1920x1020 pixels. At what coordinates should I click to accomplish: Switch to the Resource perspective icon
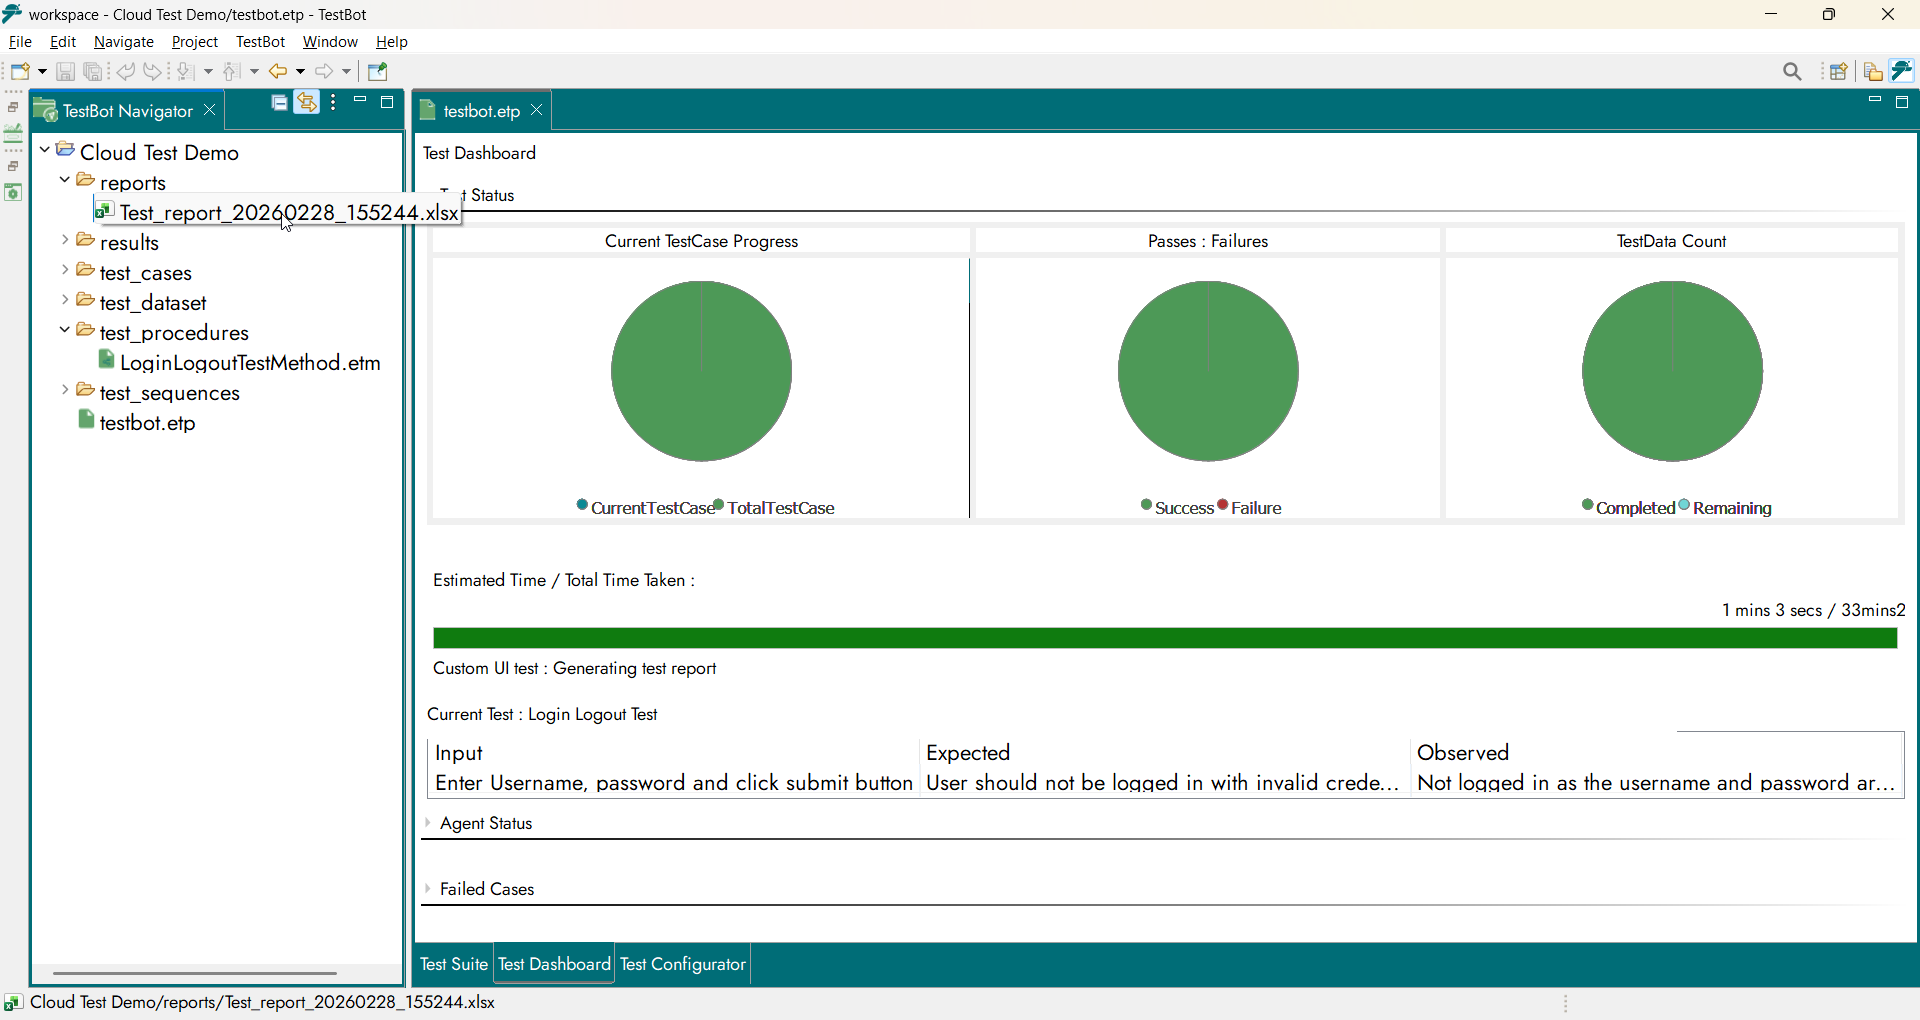(1873, 72)
